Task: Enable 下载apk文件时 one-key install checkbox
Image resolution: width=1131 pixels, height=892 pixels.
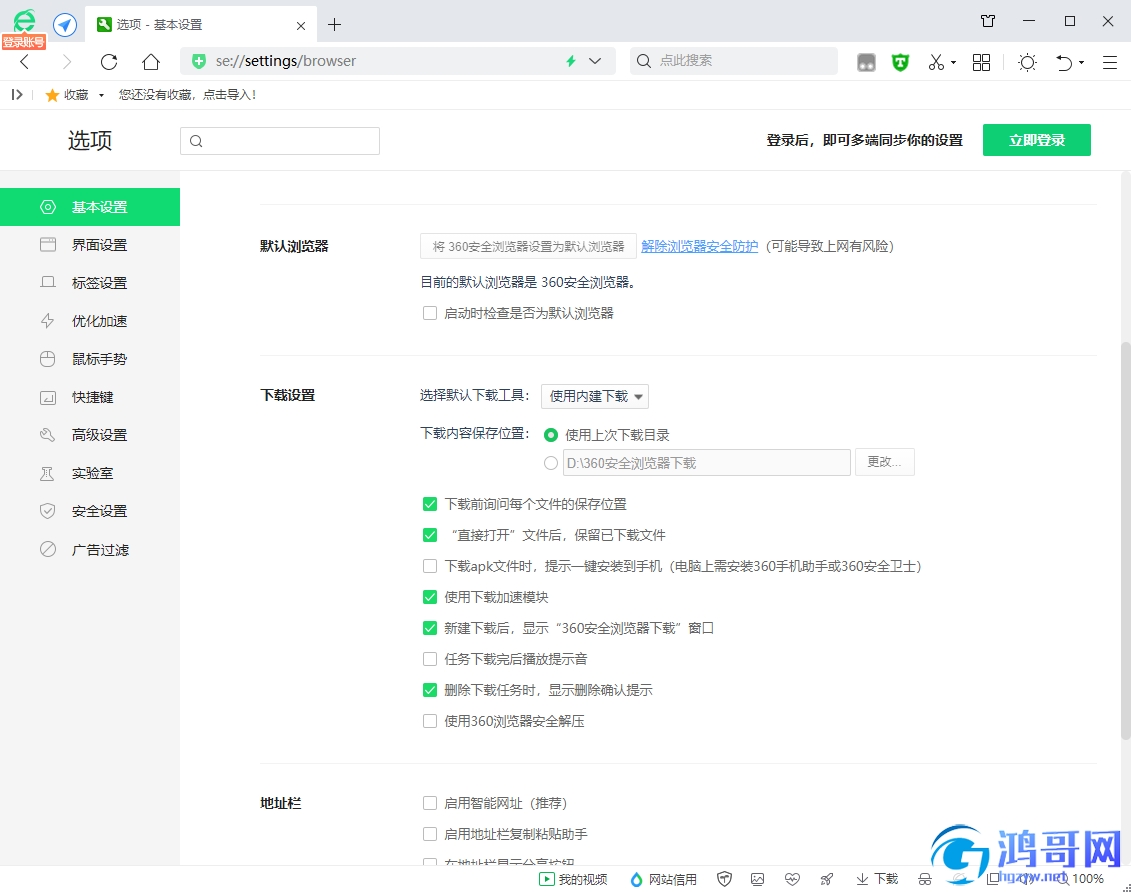Action: point(430,566)
